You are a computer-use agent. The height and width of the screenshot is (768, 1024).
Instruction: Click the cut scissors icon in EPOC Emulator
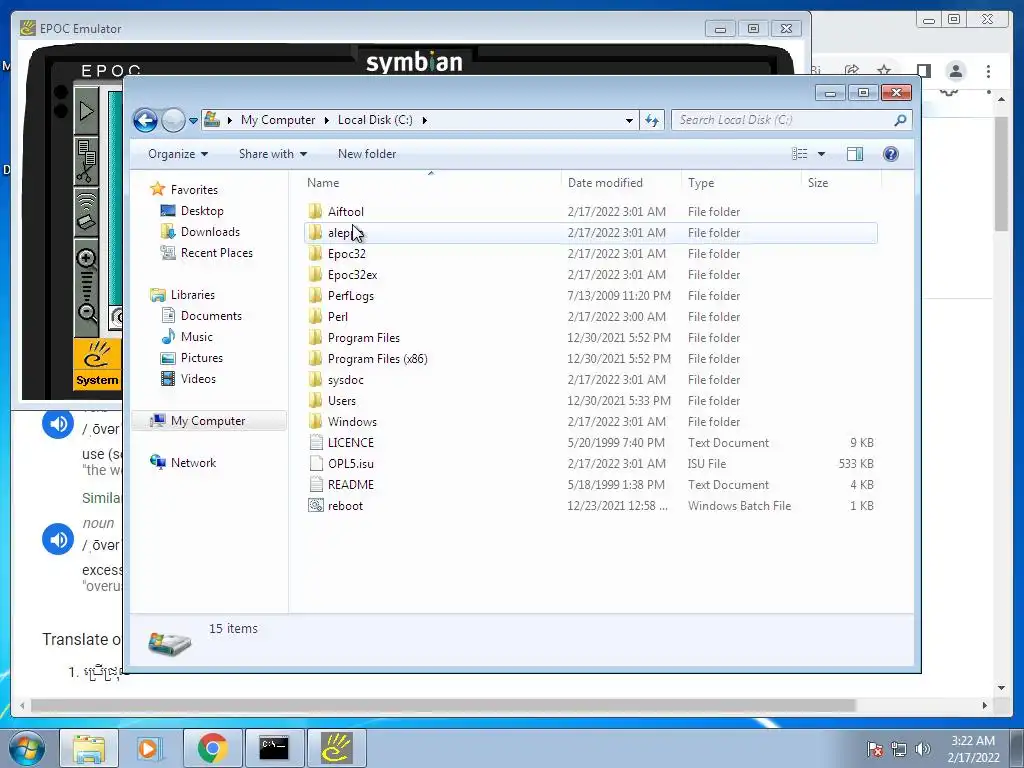86,161
